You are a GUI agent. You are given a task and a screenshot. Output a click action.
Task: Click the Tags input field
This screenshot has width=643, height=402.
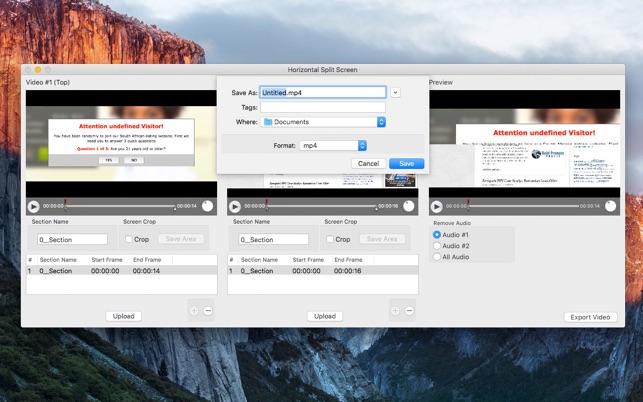point(322,107)
